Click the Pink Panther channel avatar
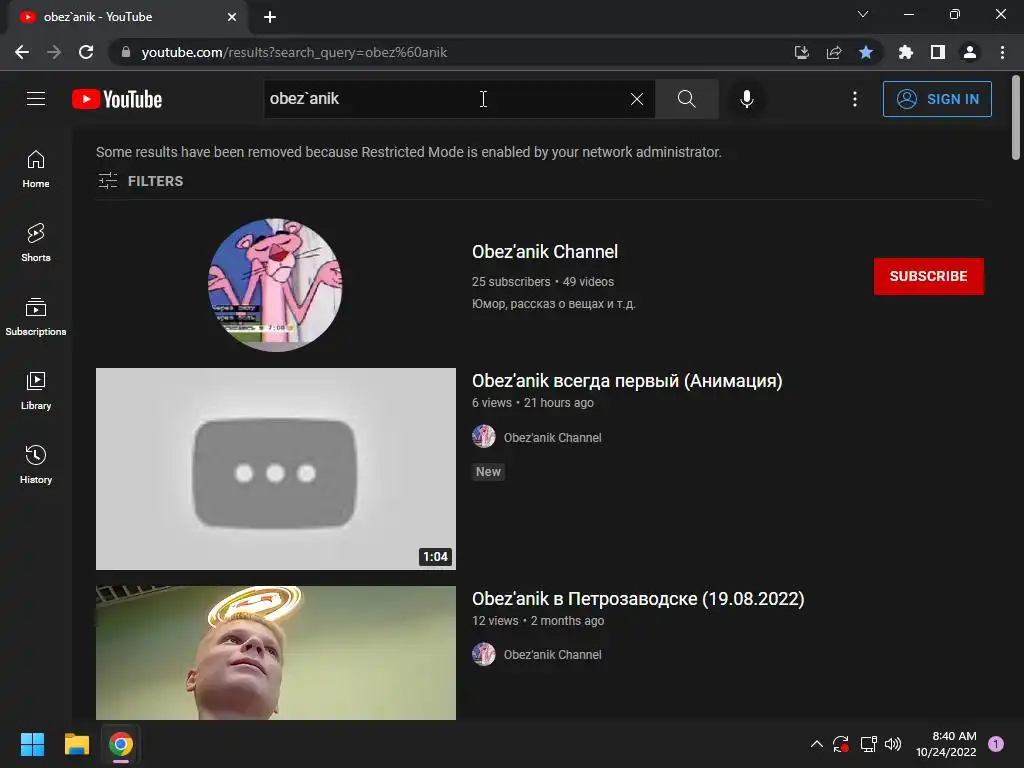The width and height of the screenshot is (1024, 768). tap(275, 285)
